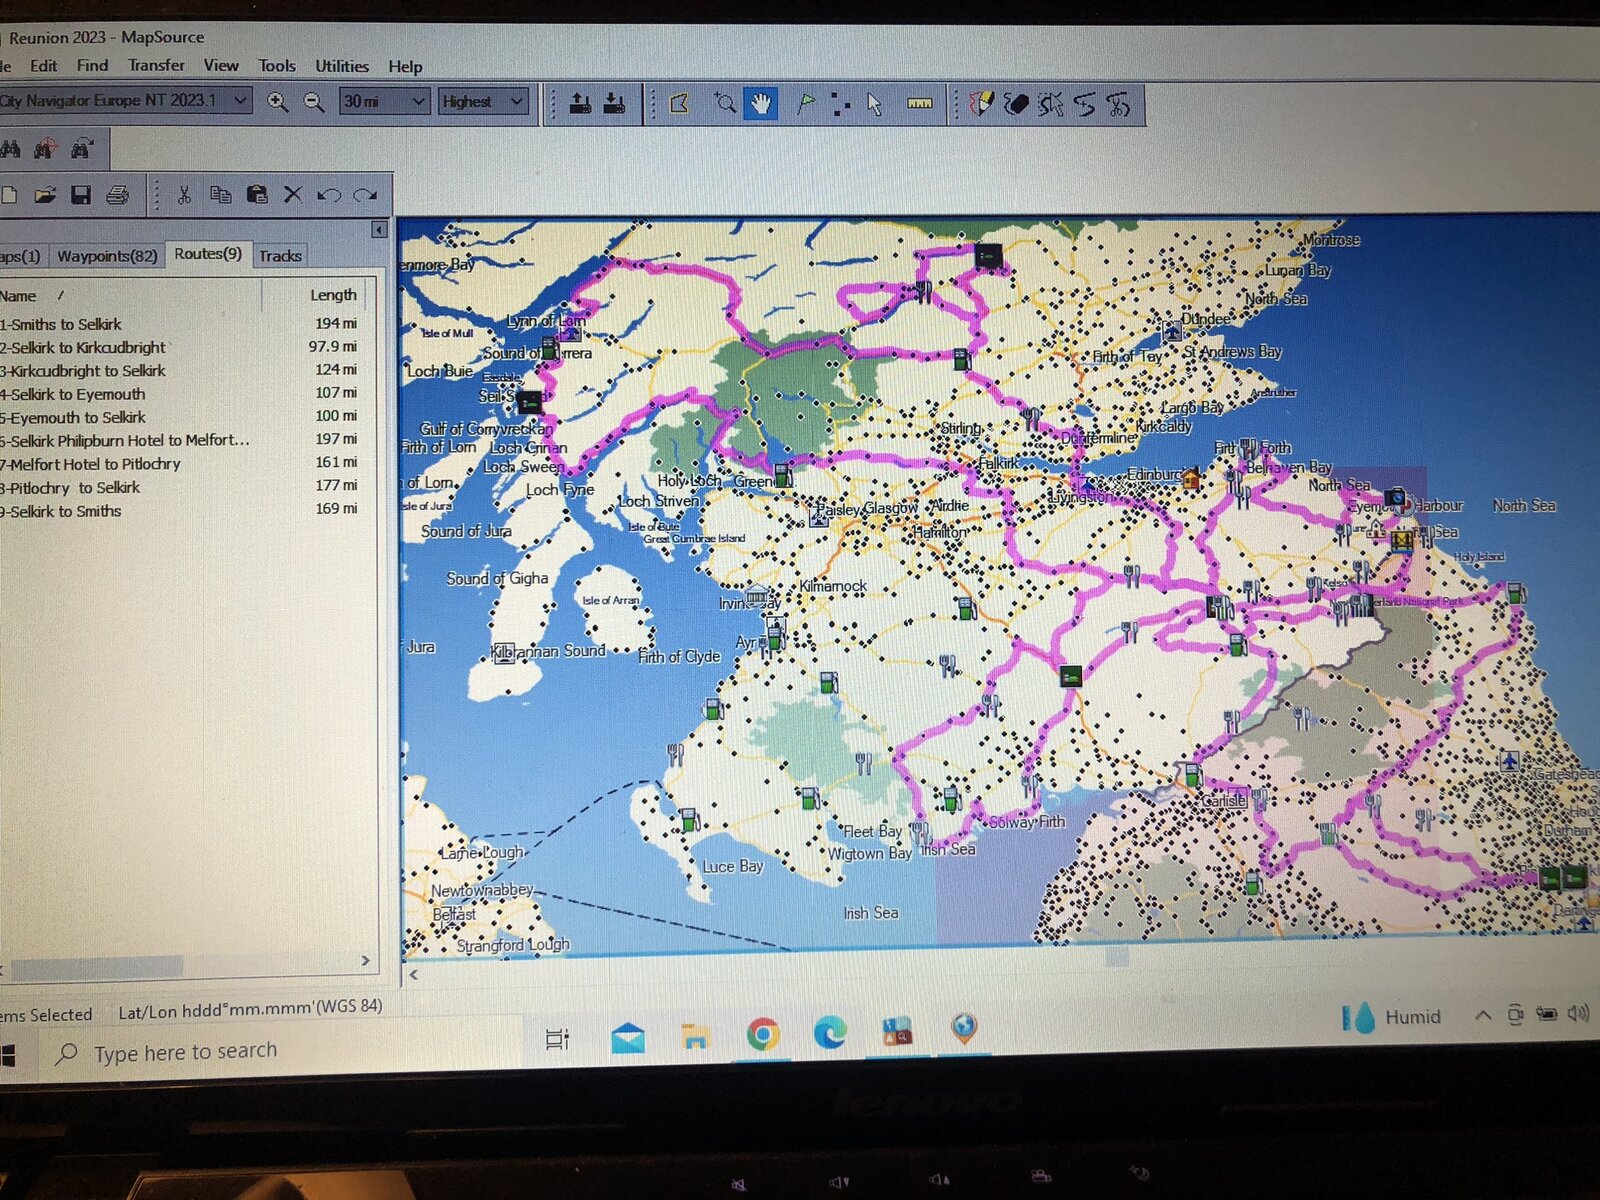This screenshot has width=1600, height=1200.
Task: Open the Edit menu
Action: point(43,65)
